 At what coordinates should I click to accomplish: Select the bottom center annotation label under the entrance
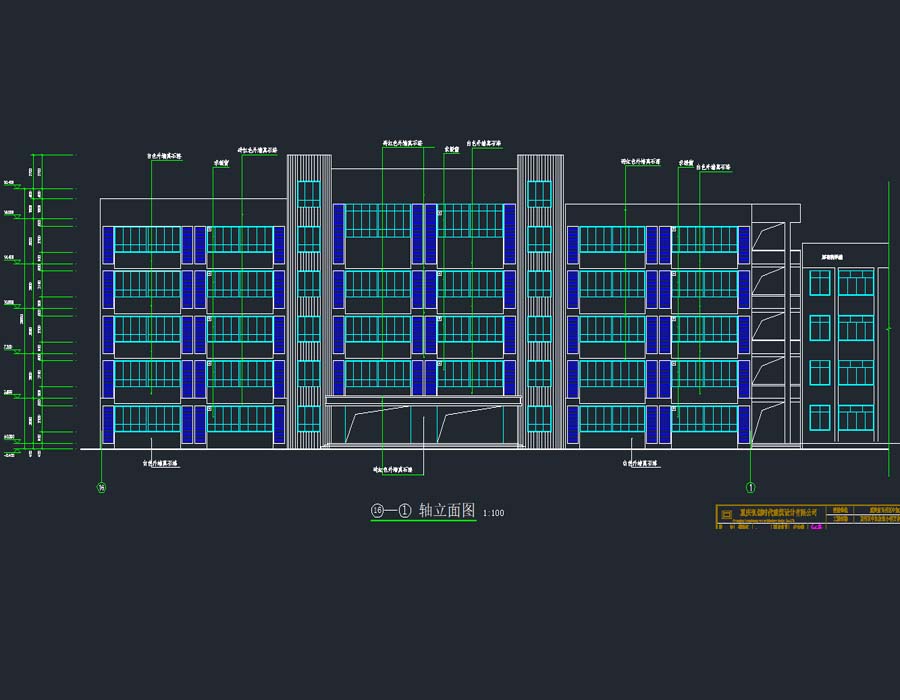point(397,468)
